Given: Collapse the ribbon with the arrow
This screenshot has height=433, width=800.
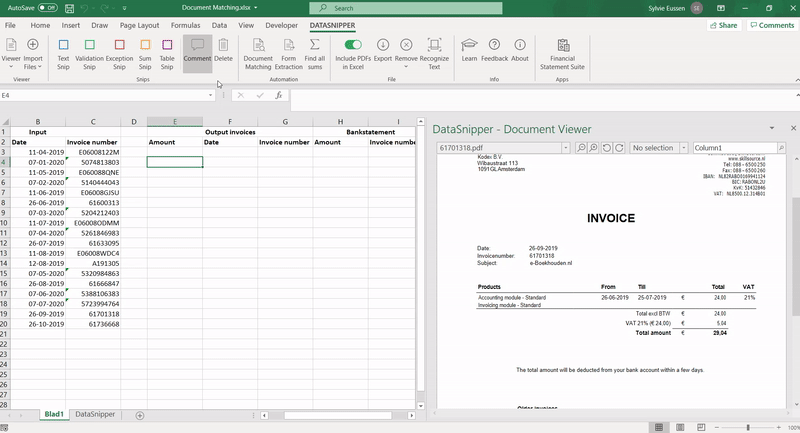Looking at the screenshot, I should coord(797,81).
